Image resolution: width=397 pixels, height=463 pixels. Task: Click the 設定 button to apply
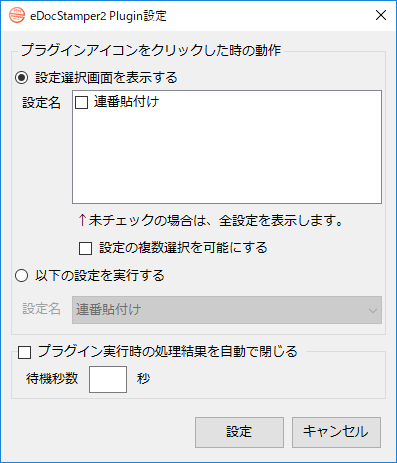click(239, 432)
